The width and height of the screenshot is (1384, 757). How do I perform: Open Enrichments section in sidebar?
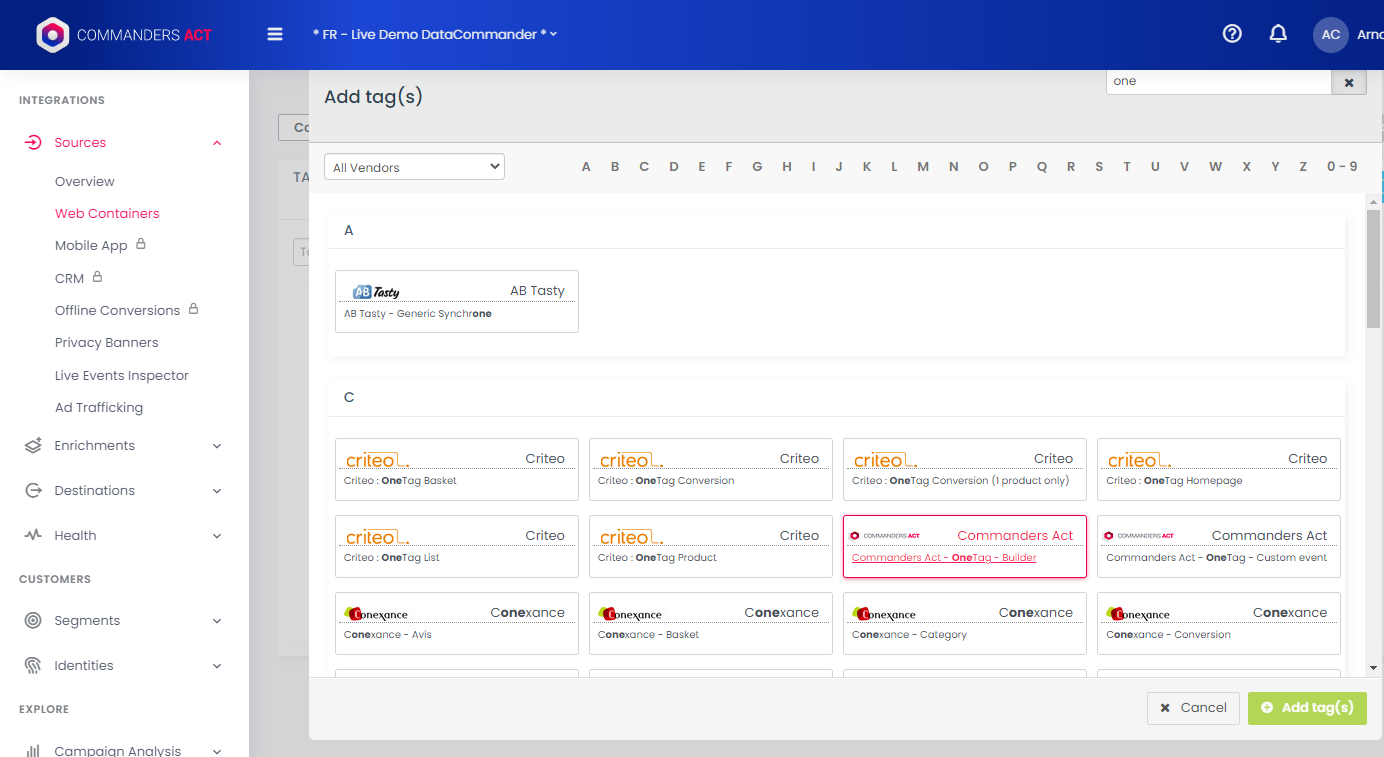94,446
